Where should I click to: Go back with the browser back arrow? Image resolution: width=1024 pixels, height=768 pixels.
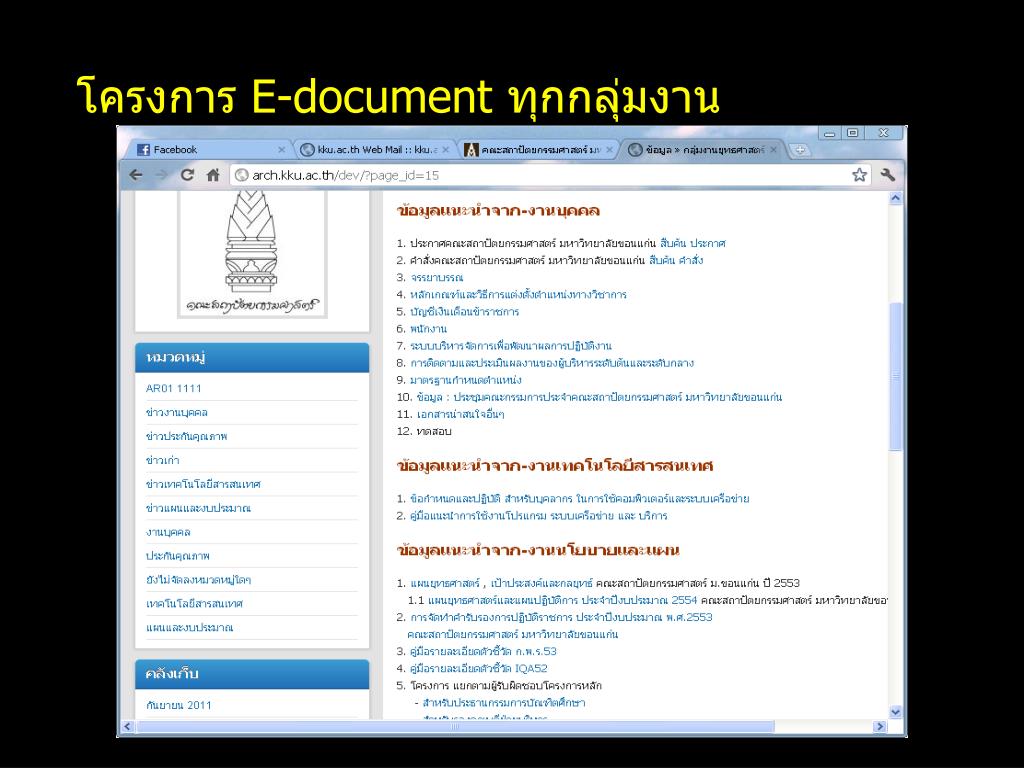(136, 175)
